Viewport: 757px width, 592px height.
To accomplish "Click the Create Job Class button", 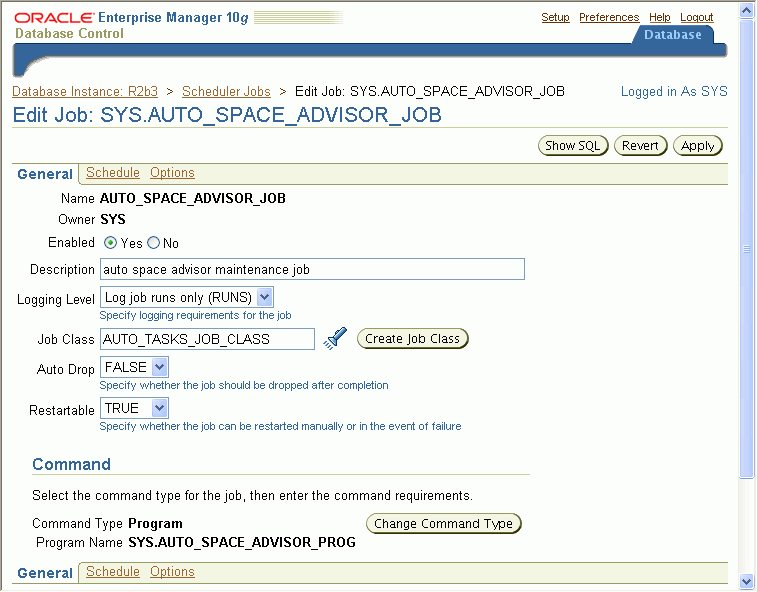I will point(412,339).
